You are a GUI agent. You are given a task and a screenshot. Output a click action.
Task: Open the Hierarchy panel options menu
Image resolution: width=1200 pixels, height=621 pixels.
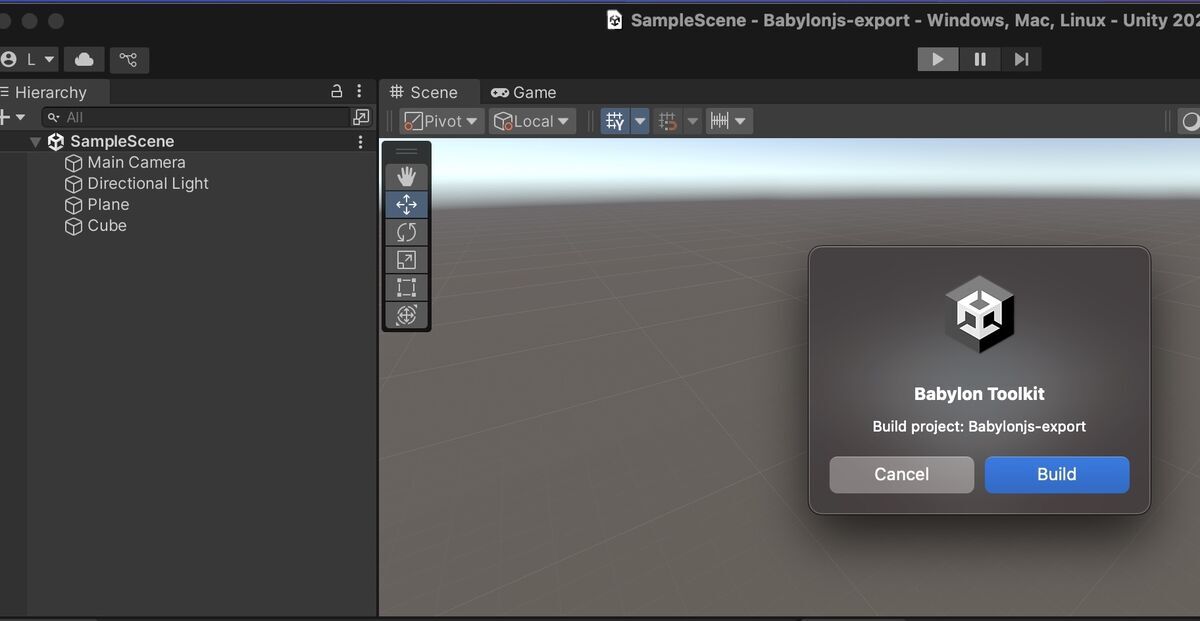(x=360, y=91)
